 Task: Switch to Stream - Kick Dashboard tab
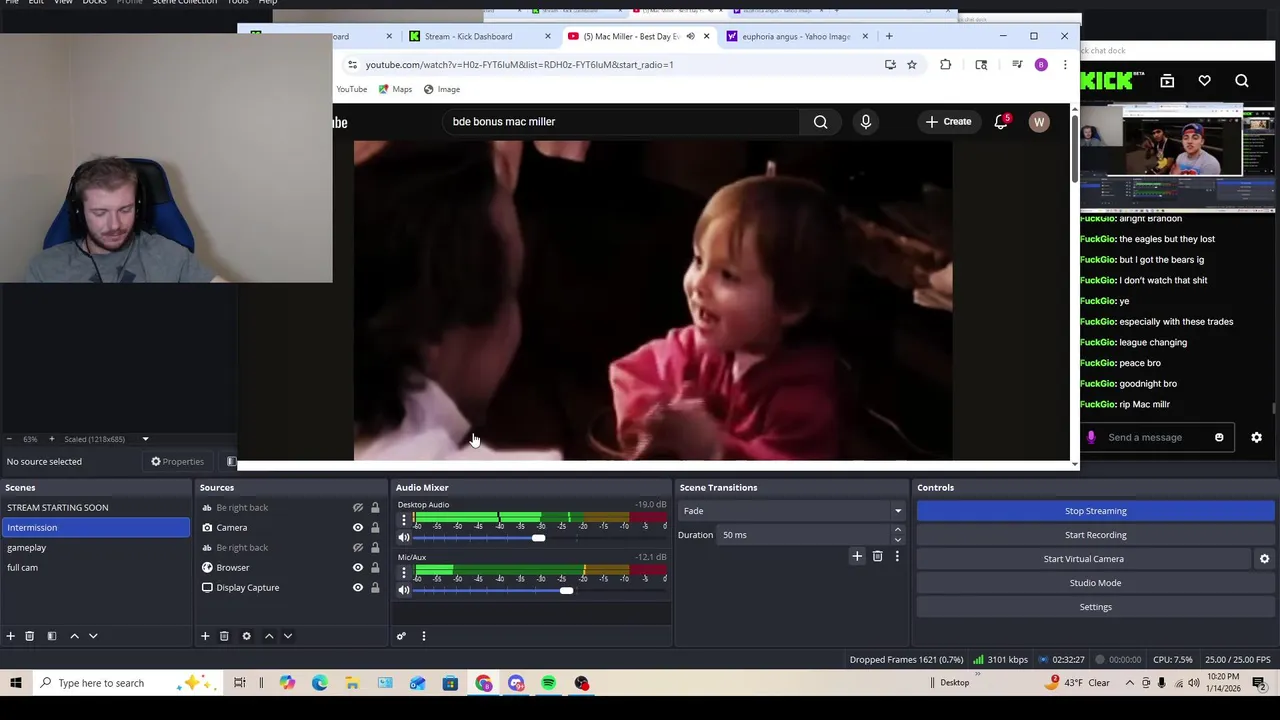tap(468, 37)
